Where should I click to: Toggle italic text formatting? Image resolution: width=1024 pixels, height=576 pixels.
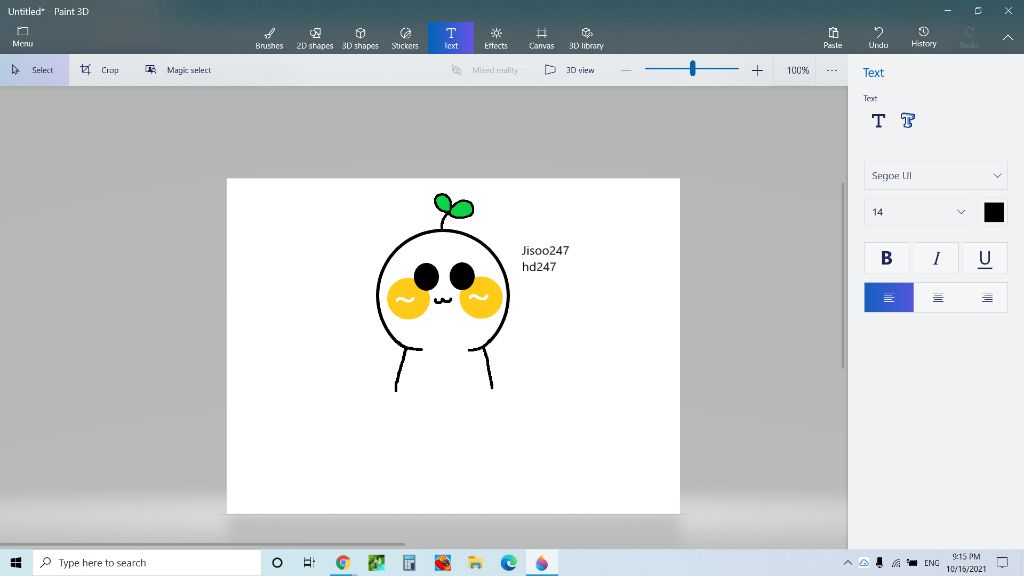pos(936,258)
